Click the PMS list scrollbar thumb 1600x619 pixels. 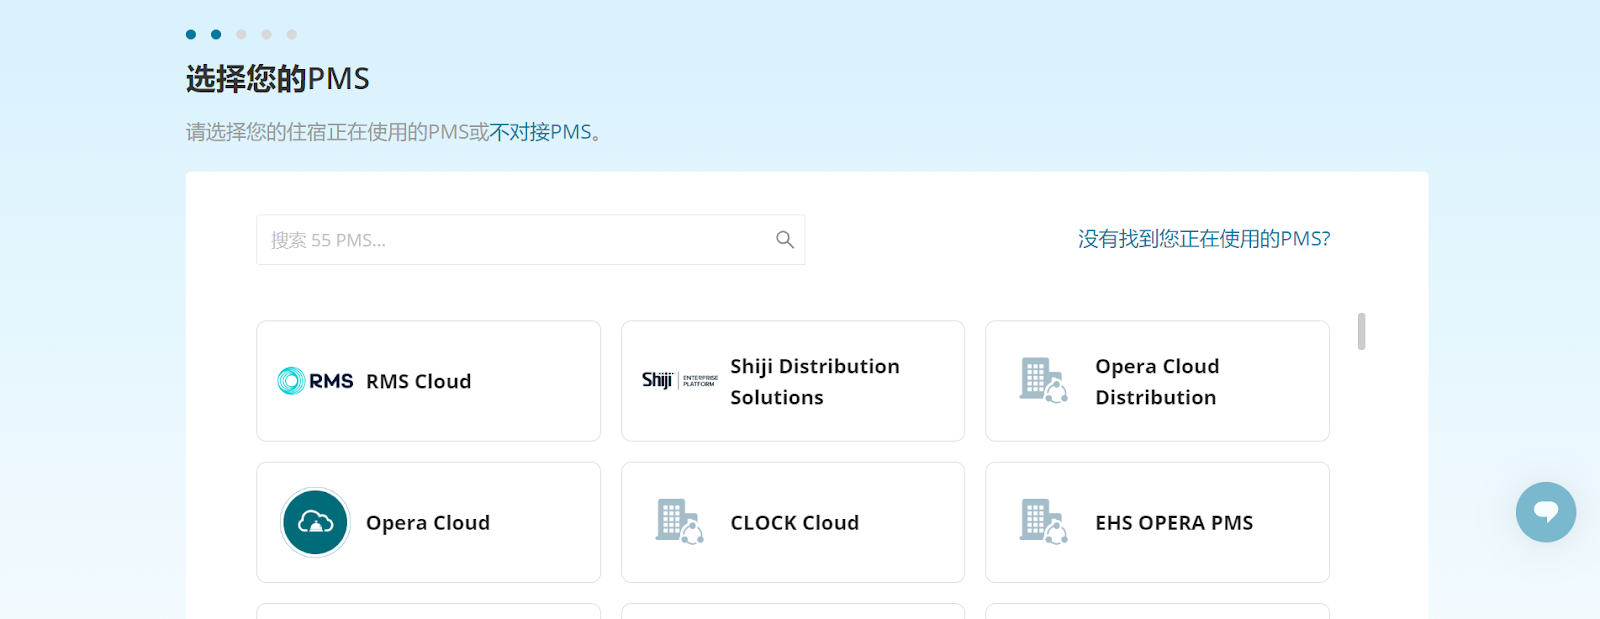point(1361,331)
